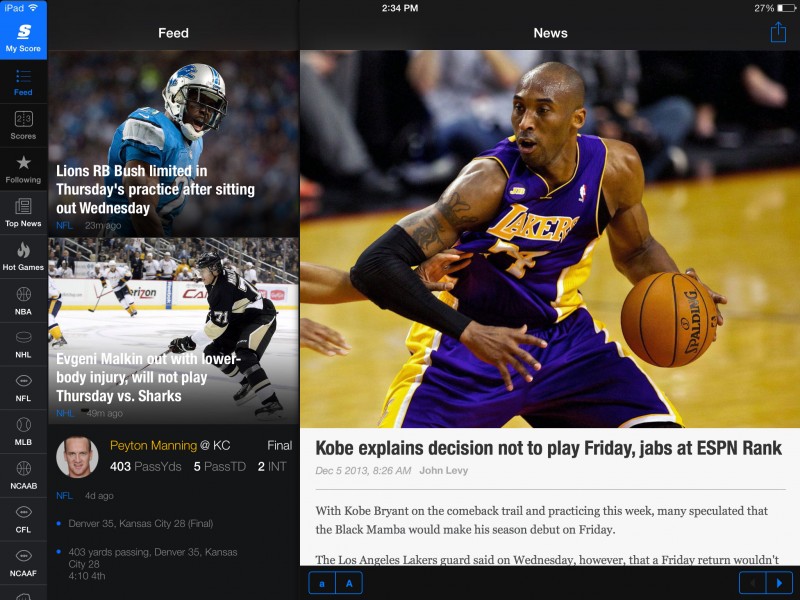Tap Peyton Manning avatar photo

77,457
